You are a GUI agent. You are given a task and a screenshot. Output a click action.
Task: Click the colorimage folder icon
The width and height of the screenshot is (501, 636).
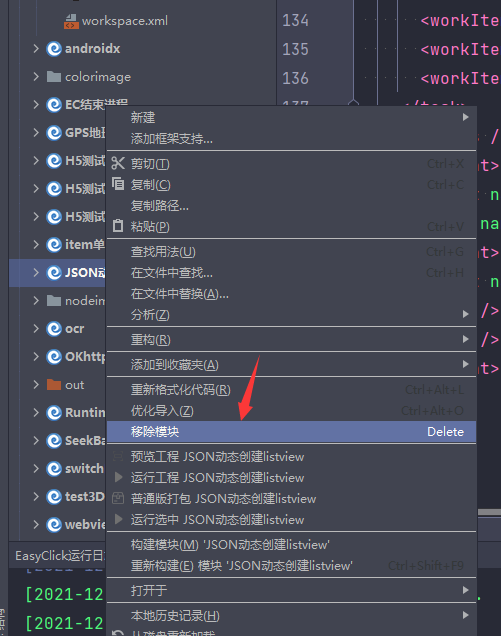click(x=54, y=77)
